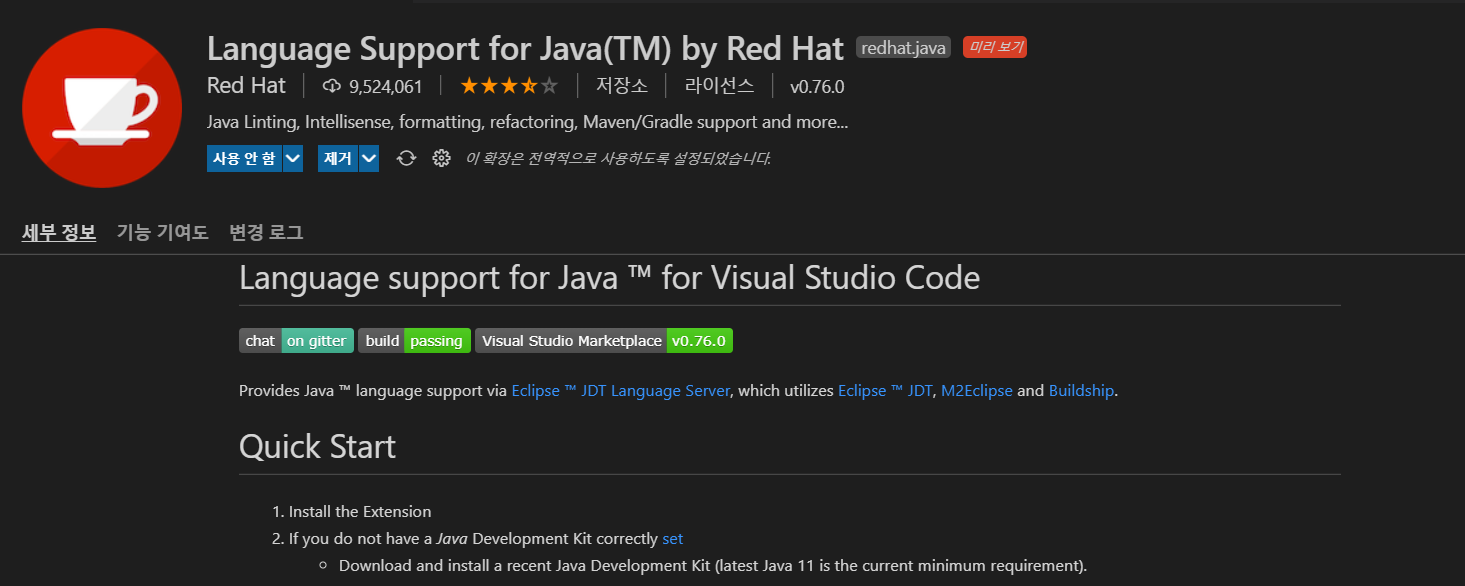Click the Red Hat publisher name
Screen dimensions: 1465x586
(246, 86)
